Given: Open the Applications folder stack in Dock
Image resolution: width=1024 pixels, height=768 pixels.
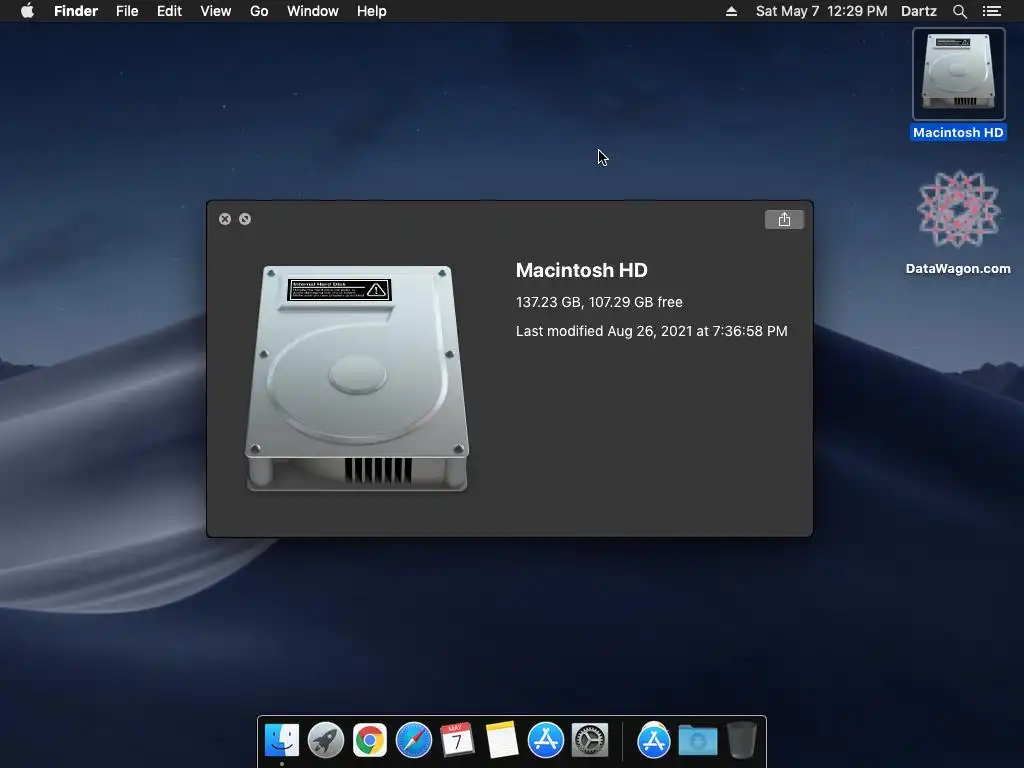Looking at the screenshot, I should point(654,741).
